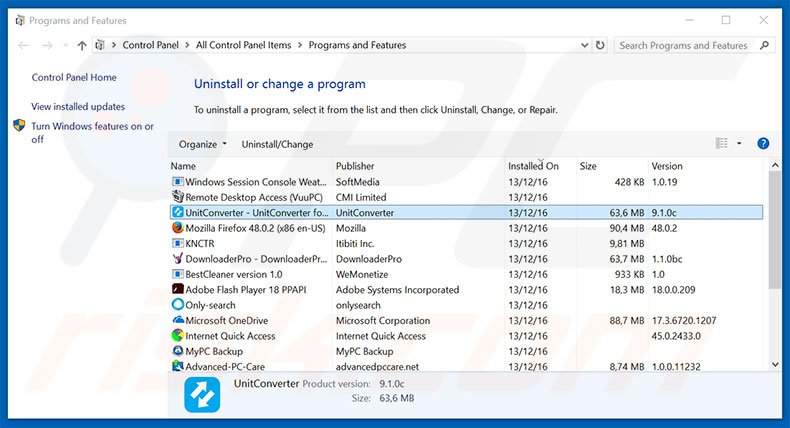Click the Programs and Features title bar icon
The image size is (790, 428).
20,21
